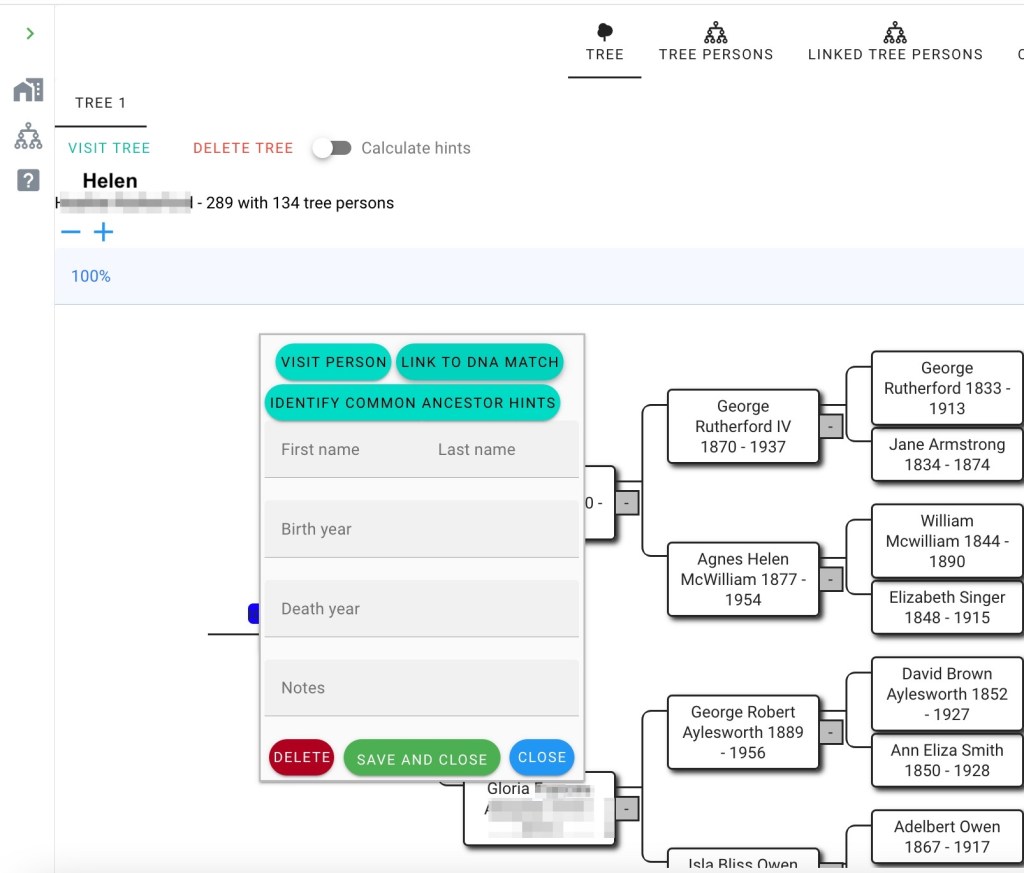Screen dimensions: 1024x873
Task: Click the Birth year input field
Action: click(421, 529)
